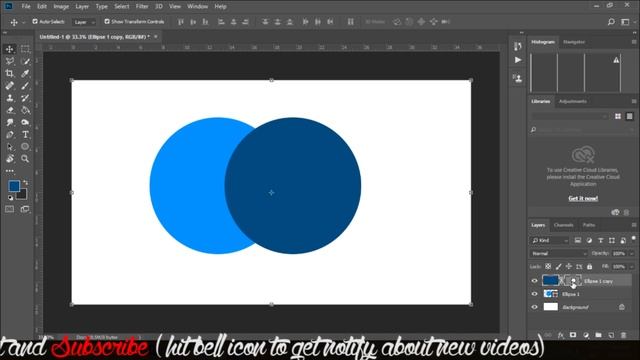Add a layer mask from Layers panel
This screenshot has height=360, width=640.
573,335
